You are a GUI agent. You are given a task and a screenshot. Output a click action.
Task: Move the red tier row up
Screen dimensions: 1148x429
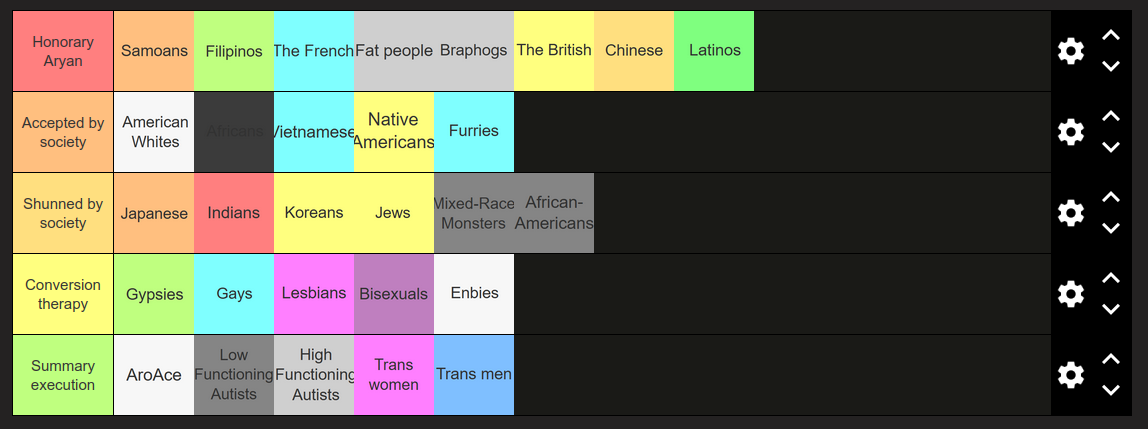coord(1110,35)
